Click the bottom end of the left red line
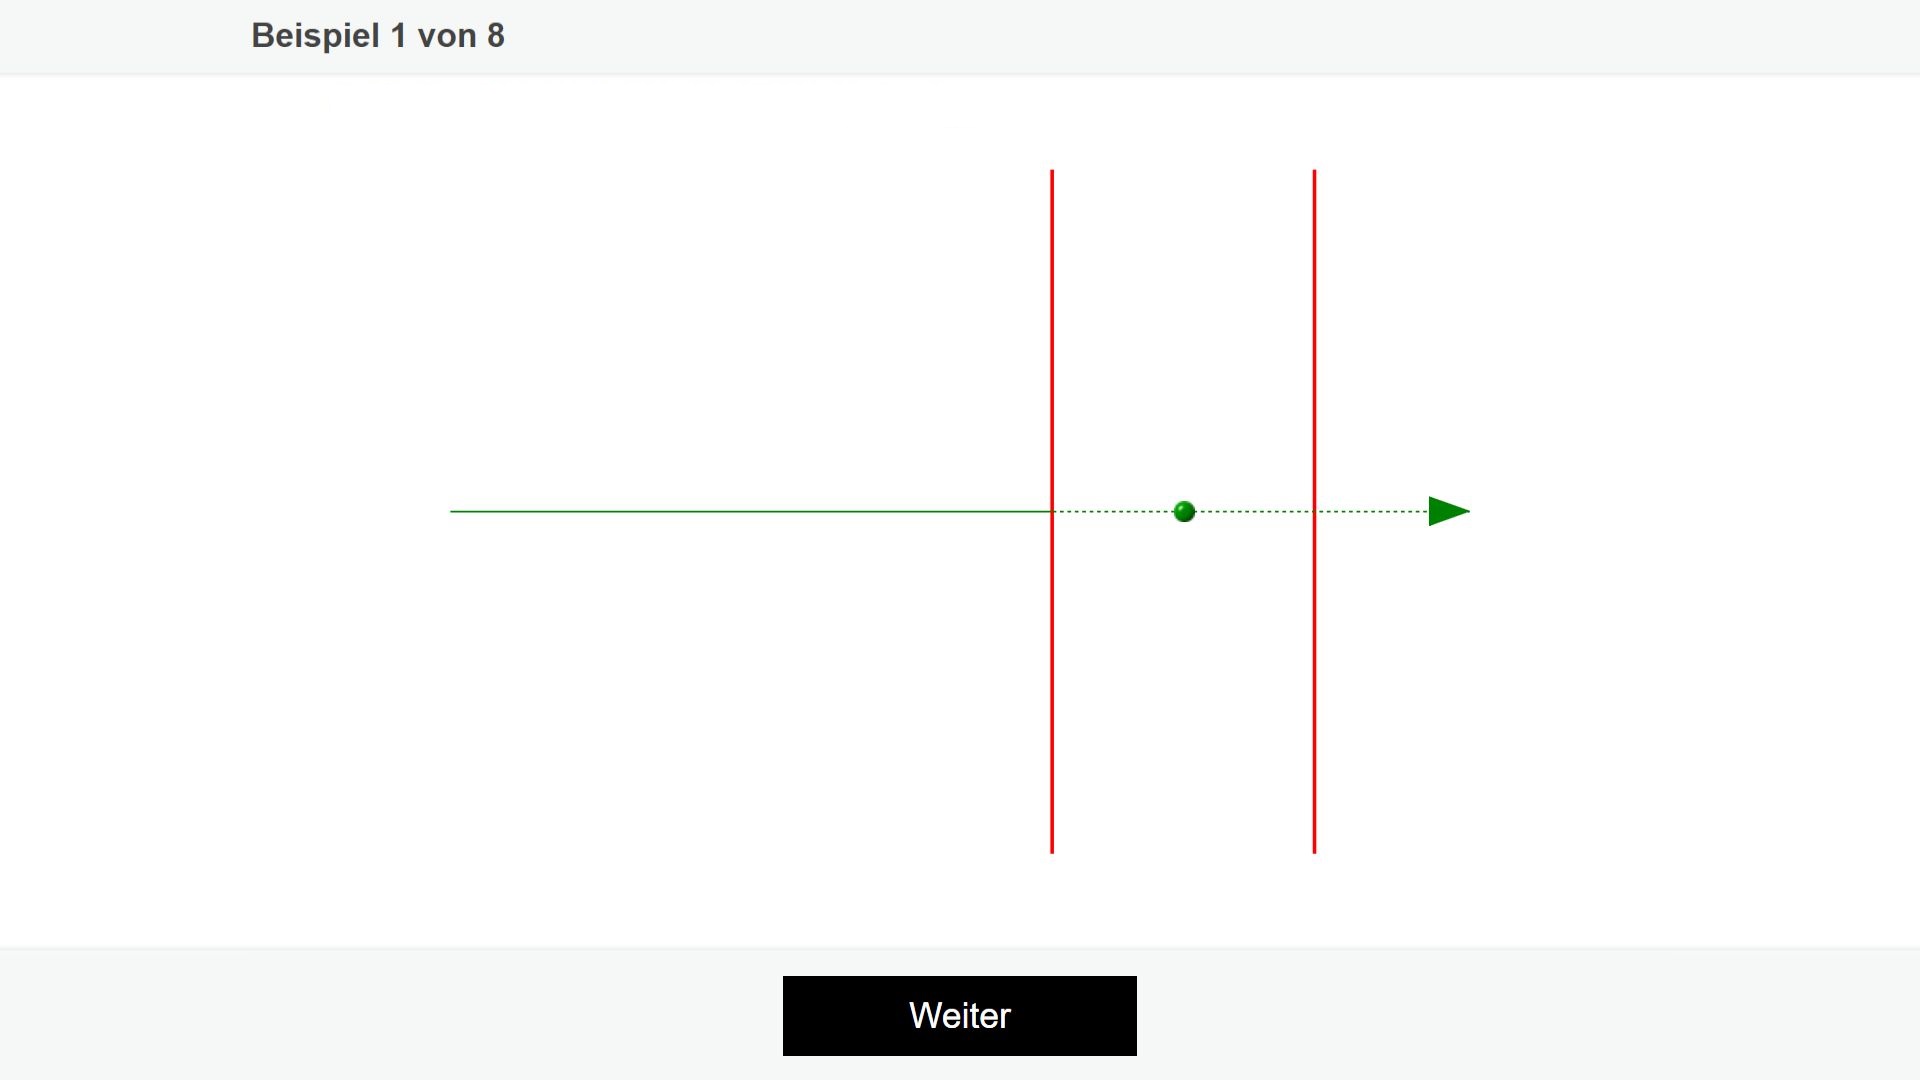This screenshot has height=1080, width=1920. coord(1052,852)
